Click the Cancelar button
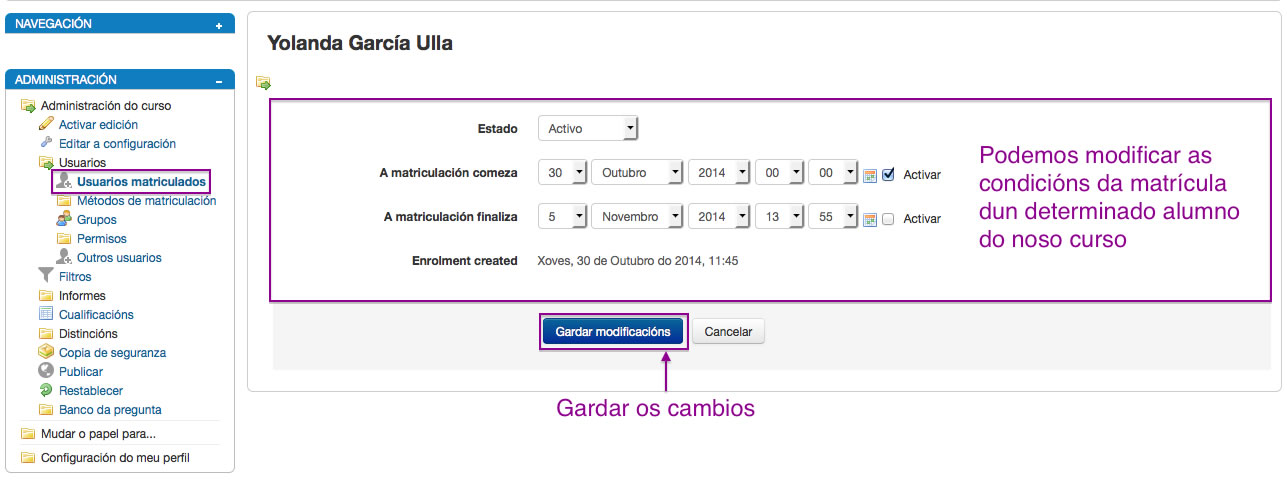 [x=728, y=331]
